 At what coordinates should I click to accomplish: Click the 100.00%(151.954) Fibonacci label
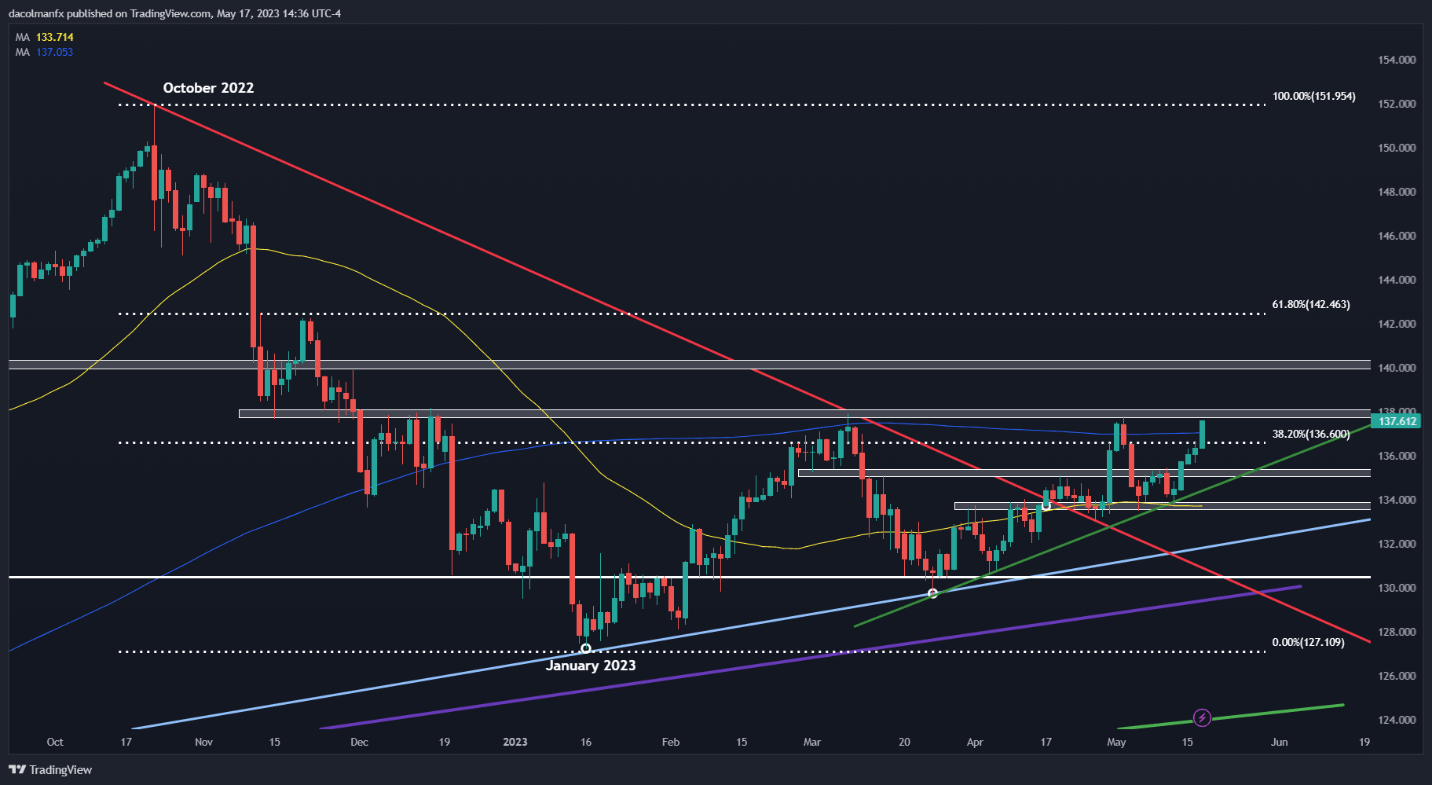pos(1313,96)
